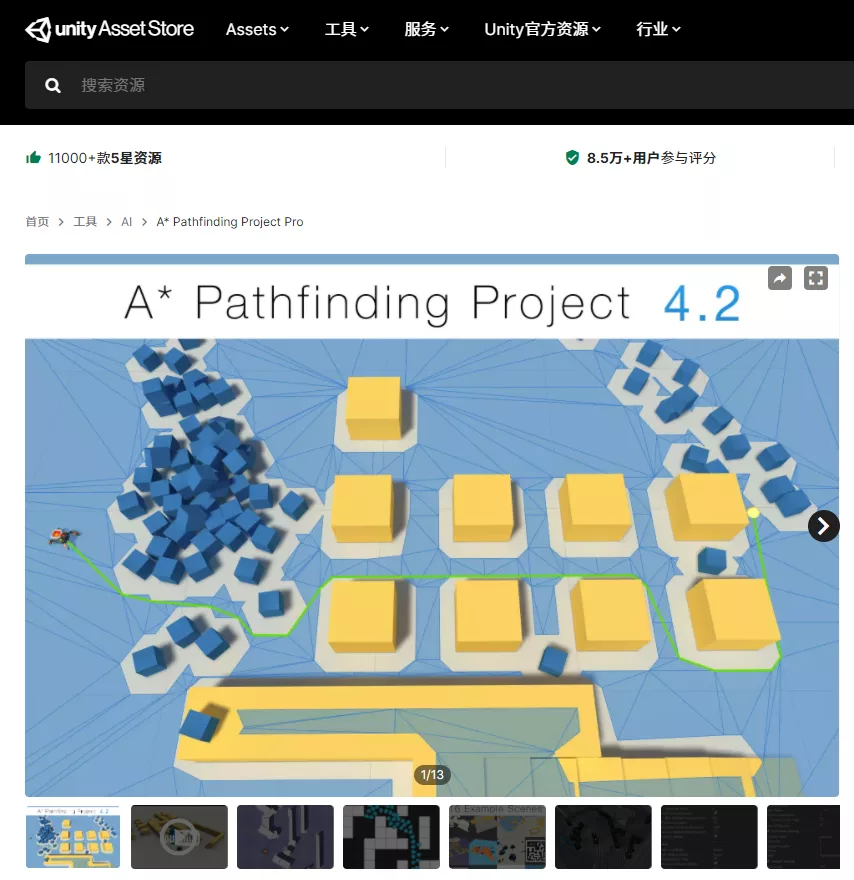
Task: Click the share arrow icon on the image
Action: [779, 278]
